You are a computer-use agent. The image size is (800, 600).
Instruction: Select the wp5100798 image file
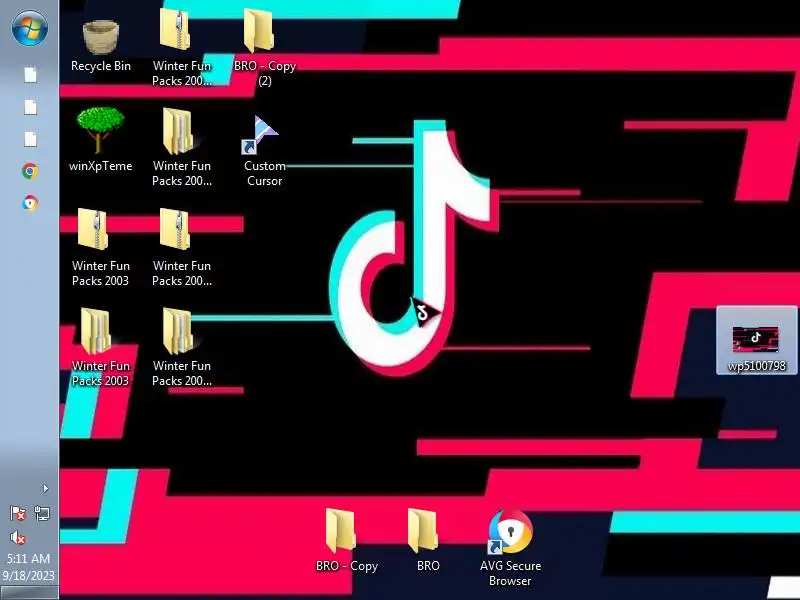757,341
